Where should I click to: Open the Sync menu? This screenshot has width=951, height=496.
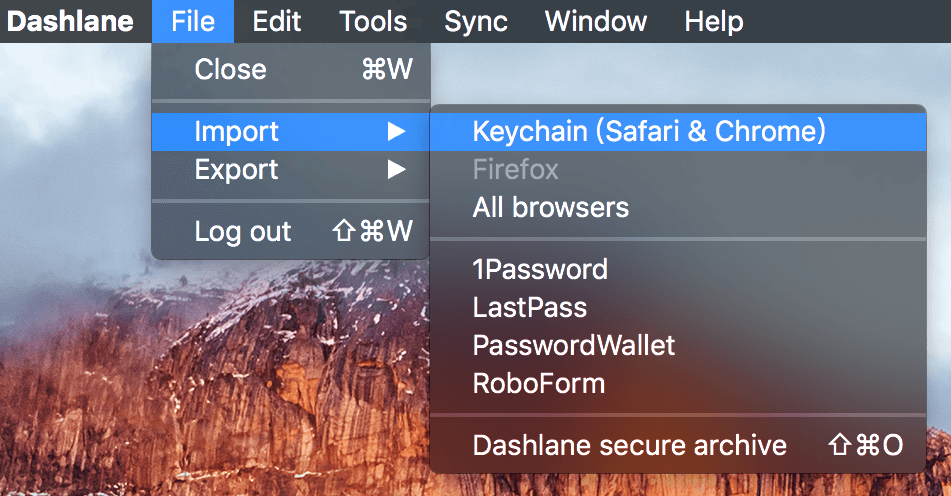476,21
